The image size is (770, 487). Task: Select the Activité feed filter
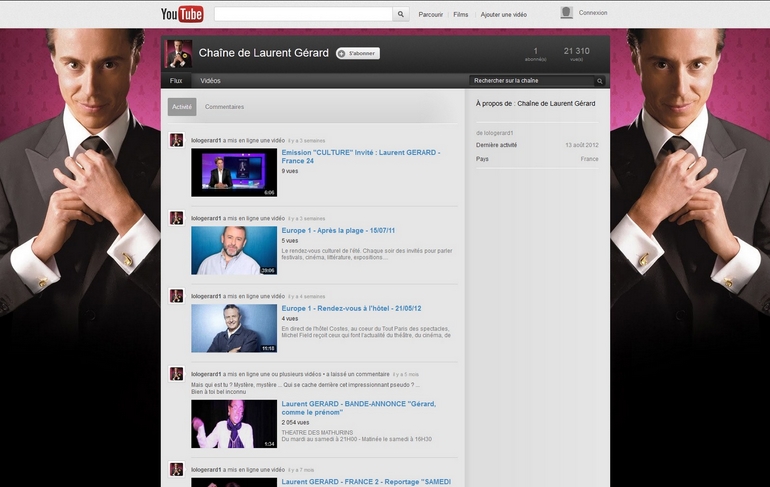(182, 107)
